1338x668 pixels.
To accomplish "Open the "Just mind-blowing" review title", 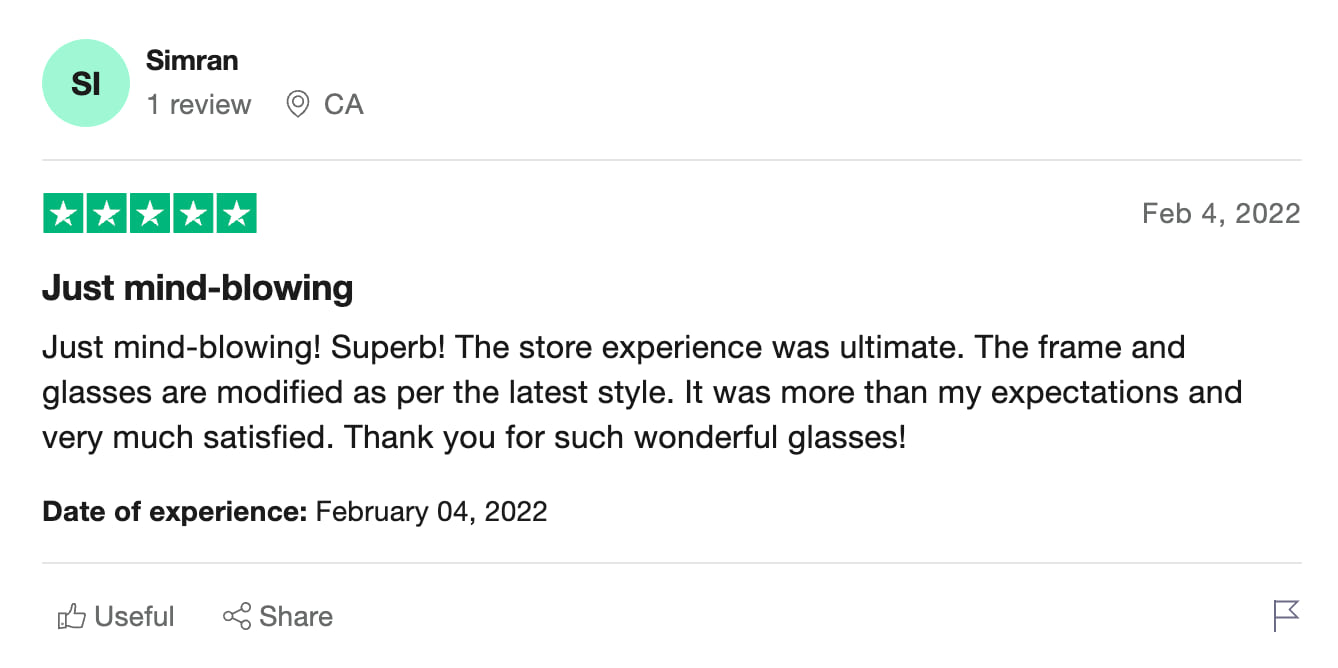I will [197, 289].
